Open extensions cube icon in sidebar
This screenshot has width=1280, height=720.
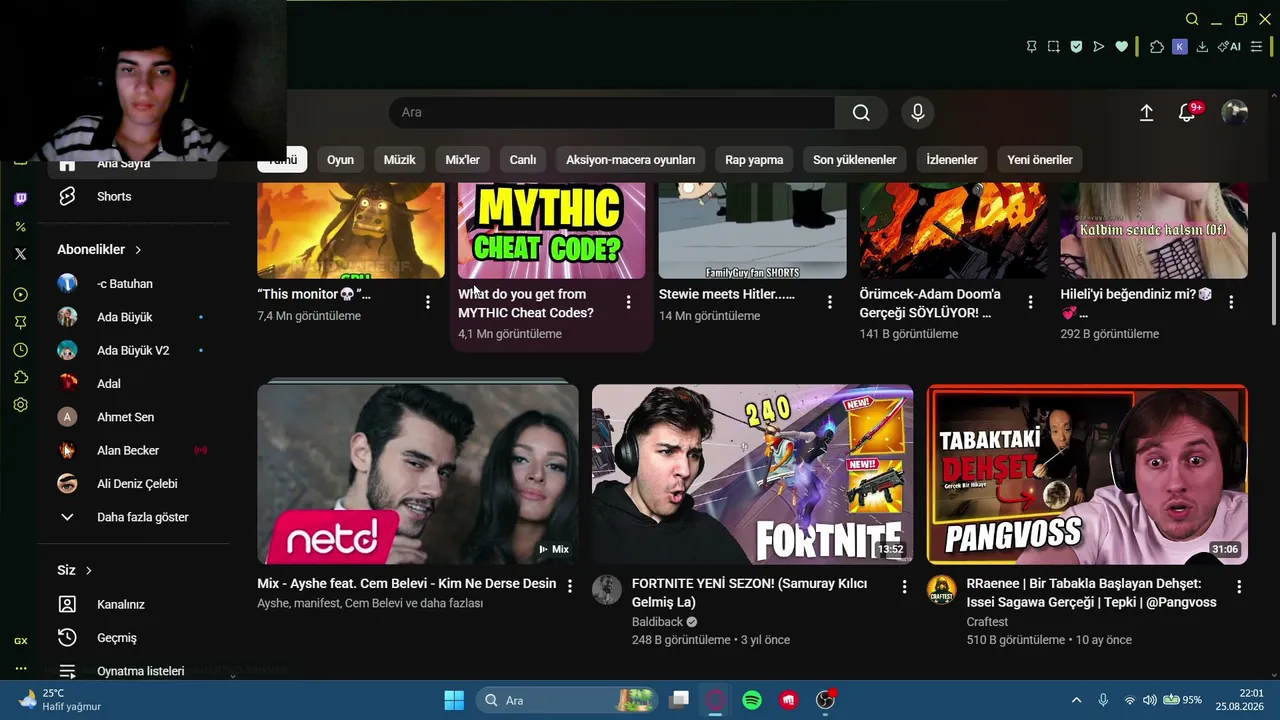[20, 377]
